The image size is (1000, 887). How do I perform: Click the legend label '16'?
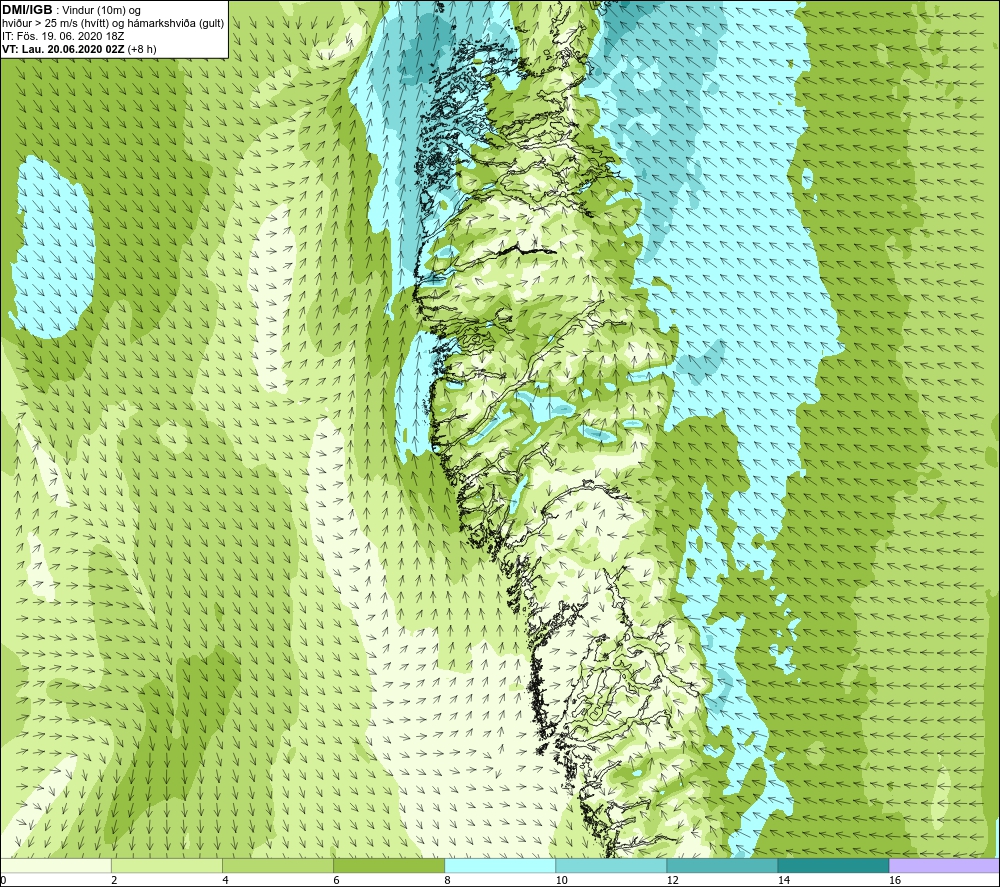(x=895, y=881)
